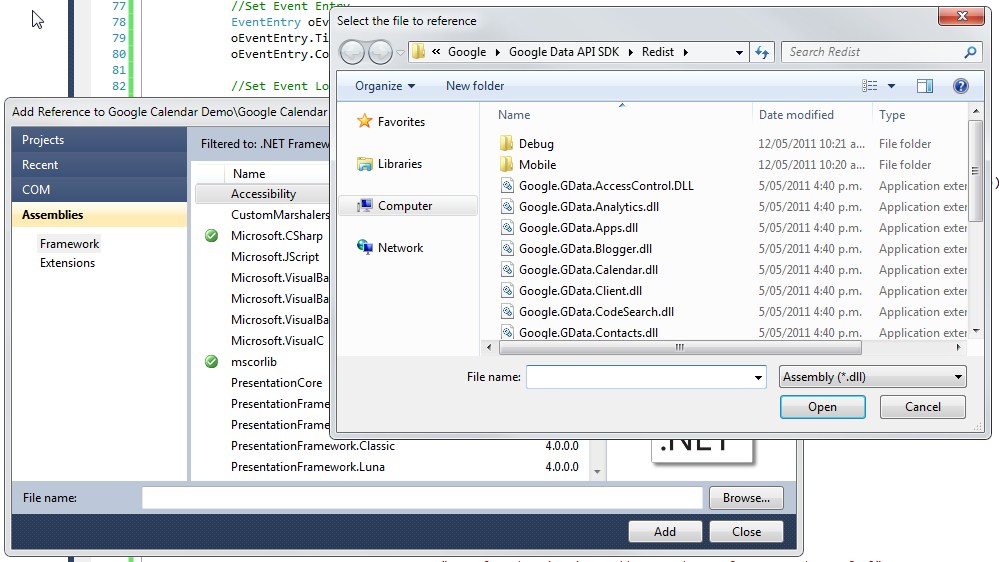
Task: Select the Accessibility assembly row
Action: [x=262, y=194]
